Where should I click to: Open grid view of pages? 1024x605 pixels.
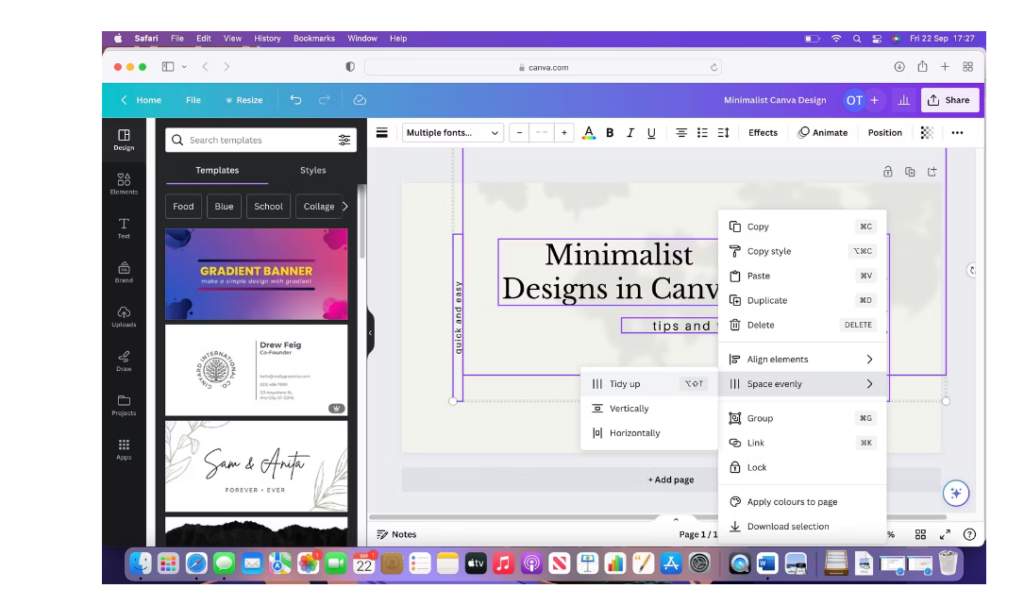(920, 534)
